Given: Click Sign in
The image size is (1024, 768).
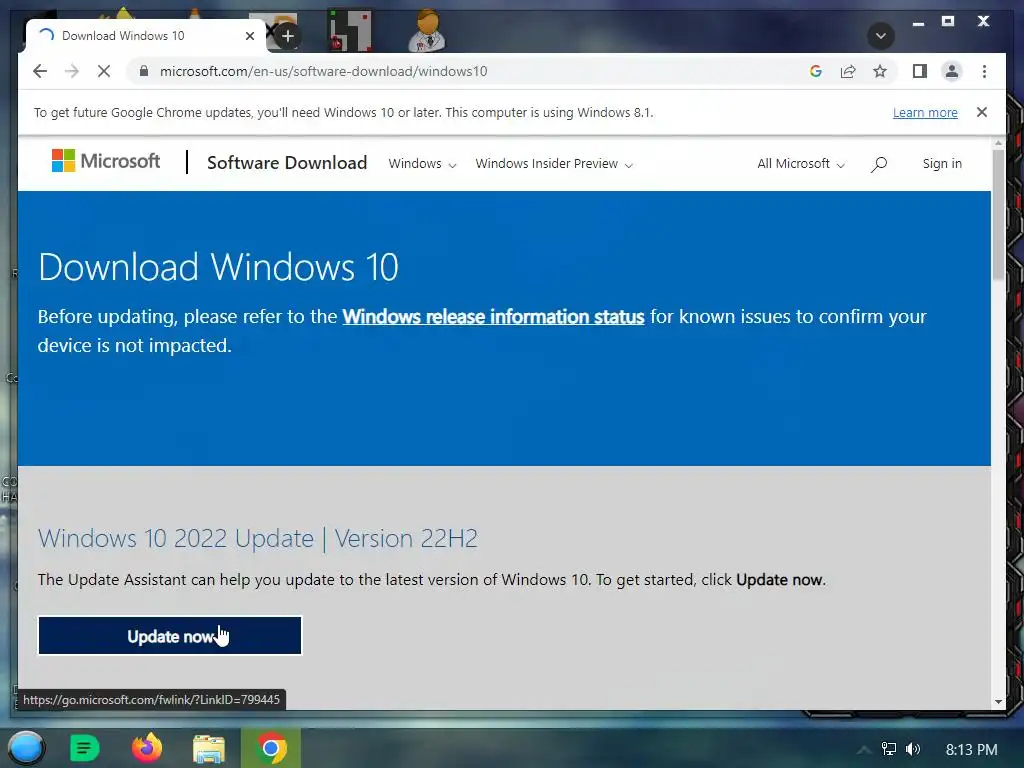Looking at the screenshot, I should tap(942, 163).
